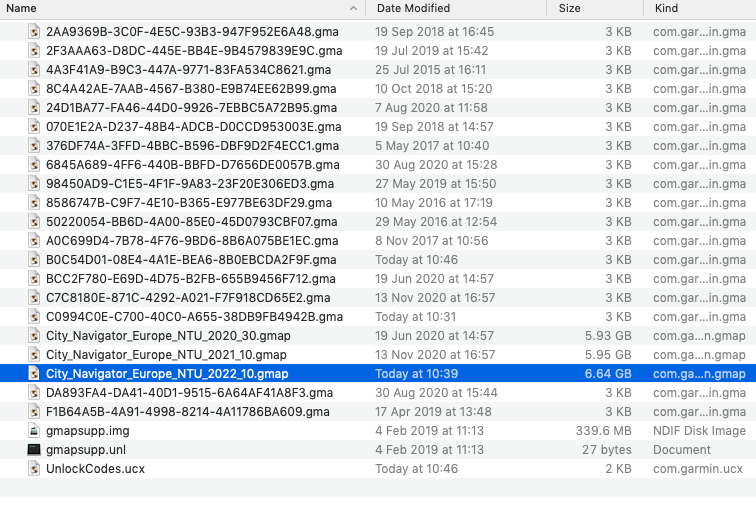Click the file icon for UnlockCodes.ucx
The image size is (756, 506).
(x=34, y=469)
